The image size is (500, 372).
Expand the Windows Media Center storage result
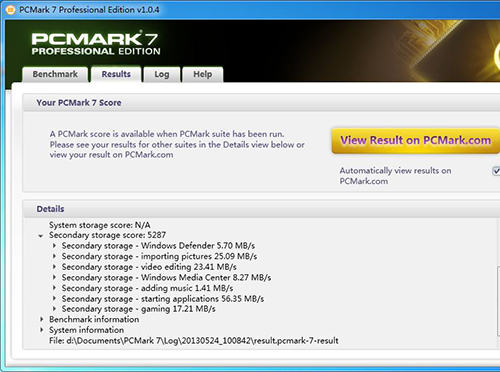tap(54, 277)
